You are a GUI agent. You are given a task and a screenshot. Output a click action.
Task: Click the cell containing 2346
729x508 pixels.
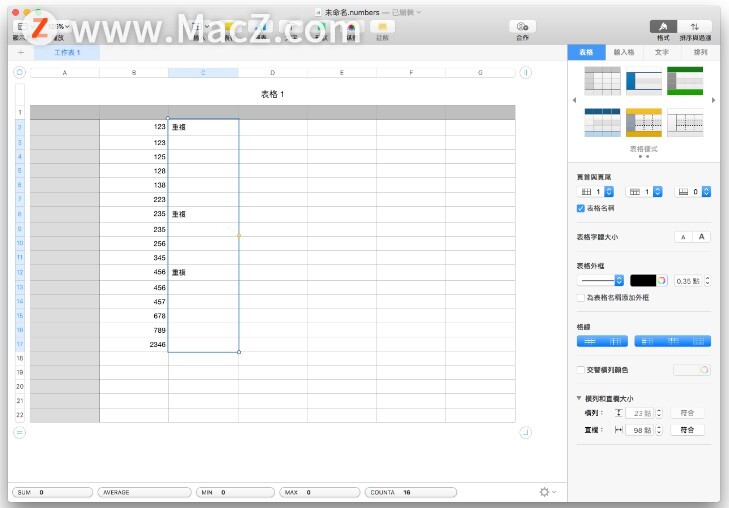click(x=134, y=344)
